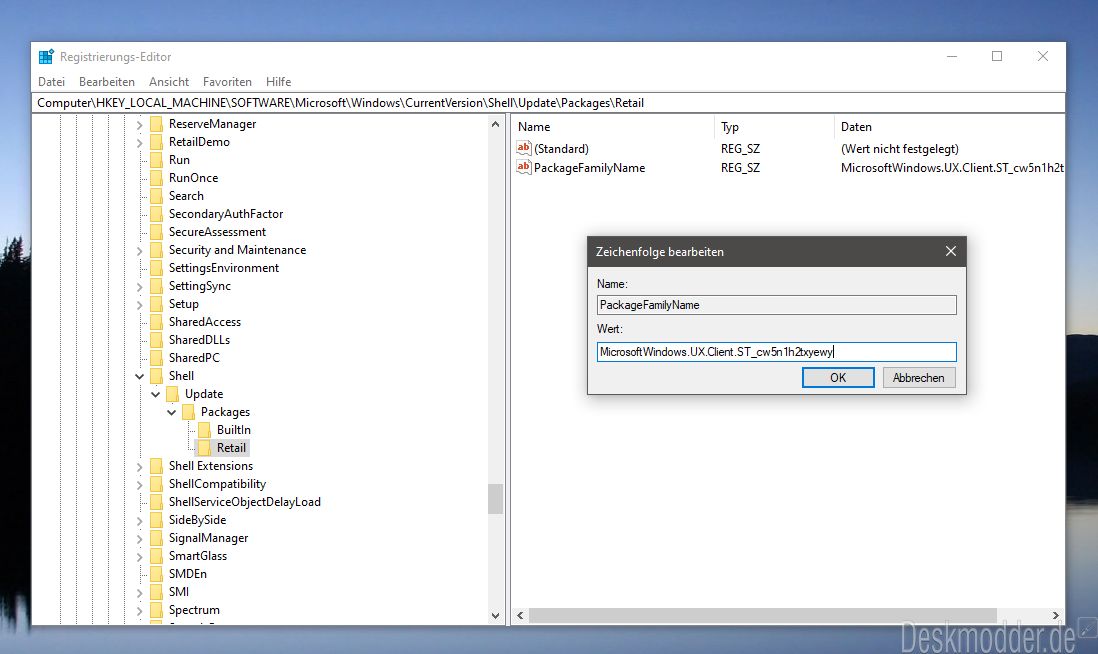Screen dimensions: 1098x654
Task: Click into the Wert value field
Action: pyautogui.click(x=777, y=352)
